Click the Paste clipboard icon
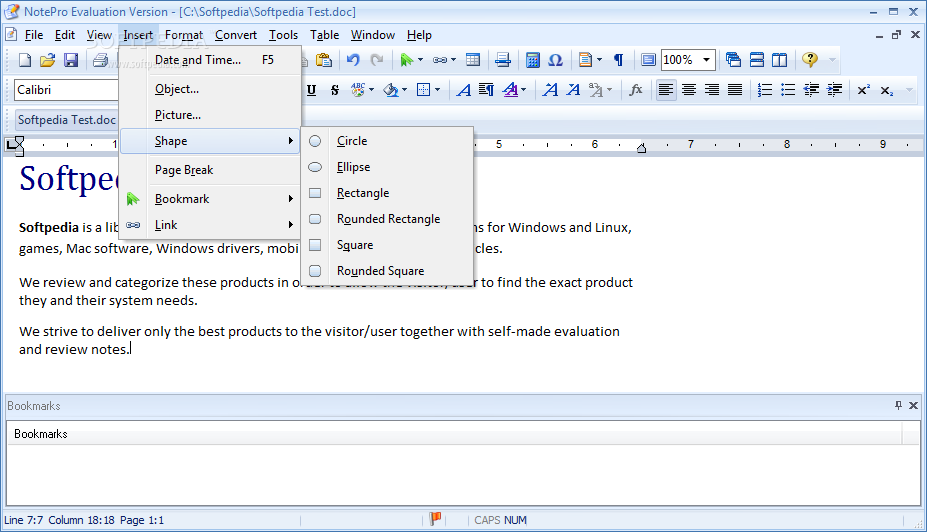The image size is (927, 532). (x=323, y=60)
